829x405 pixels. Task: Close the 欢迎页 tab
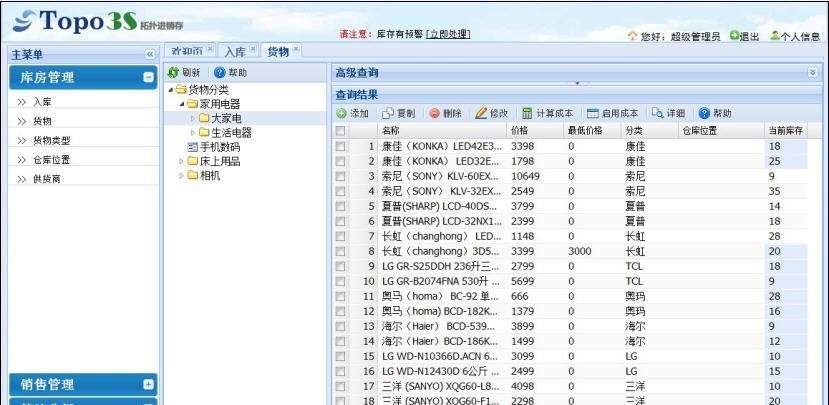209,49
